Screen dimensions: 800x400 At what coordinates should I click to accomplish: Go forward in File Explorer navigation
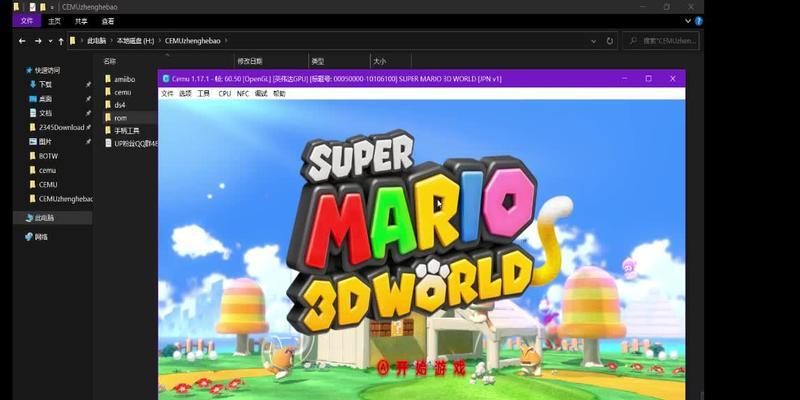tap(38, 41)
